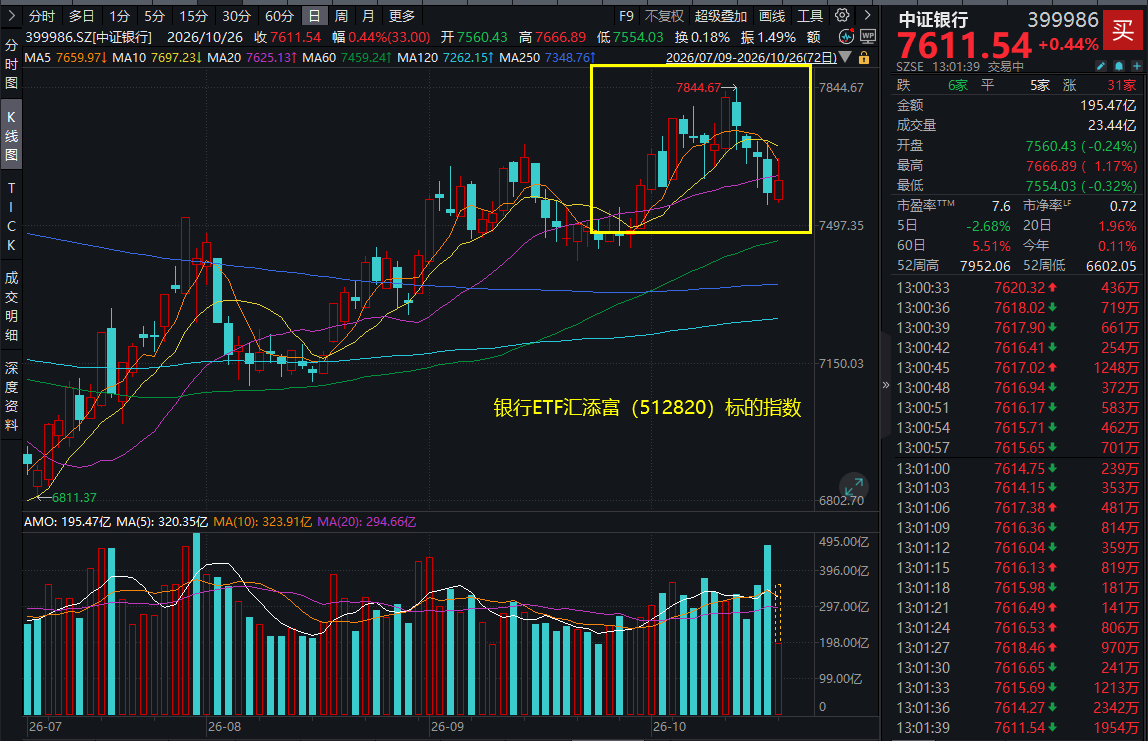
Task: Toggle the orange date range lock
Action: 864,58
